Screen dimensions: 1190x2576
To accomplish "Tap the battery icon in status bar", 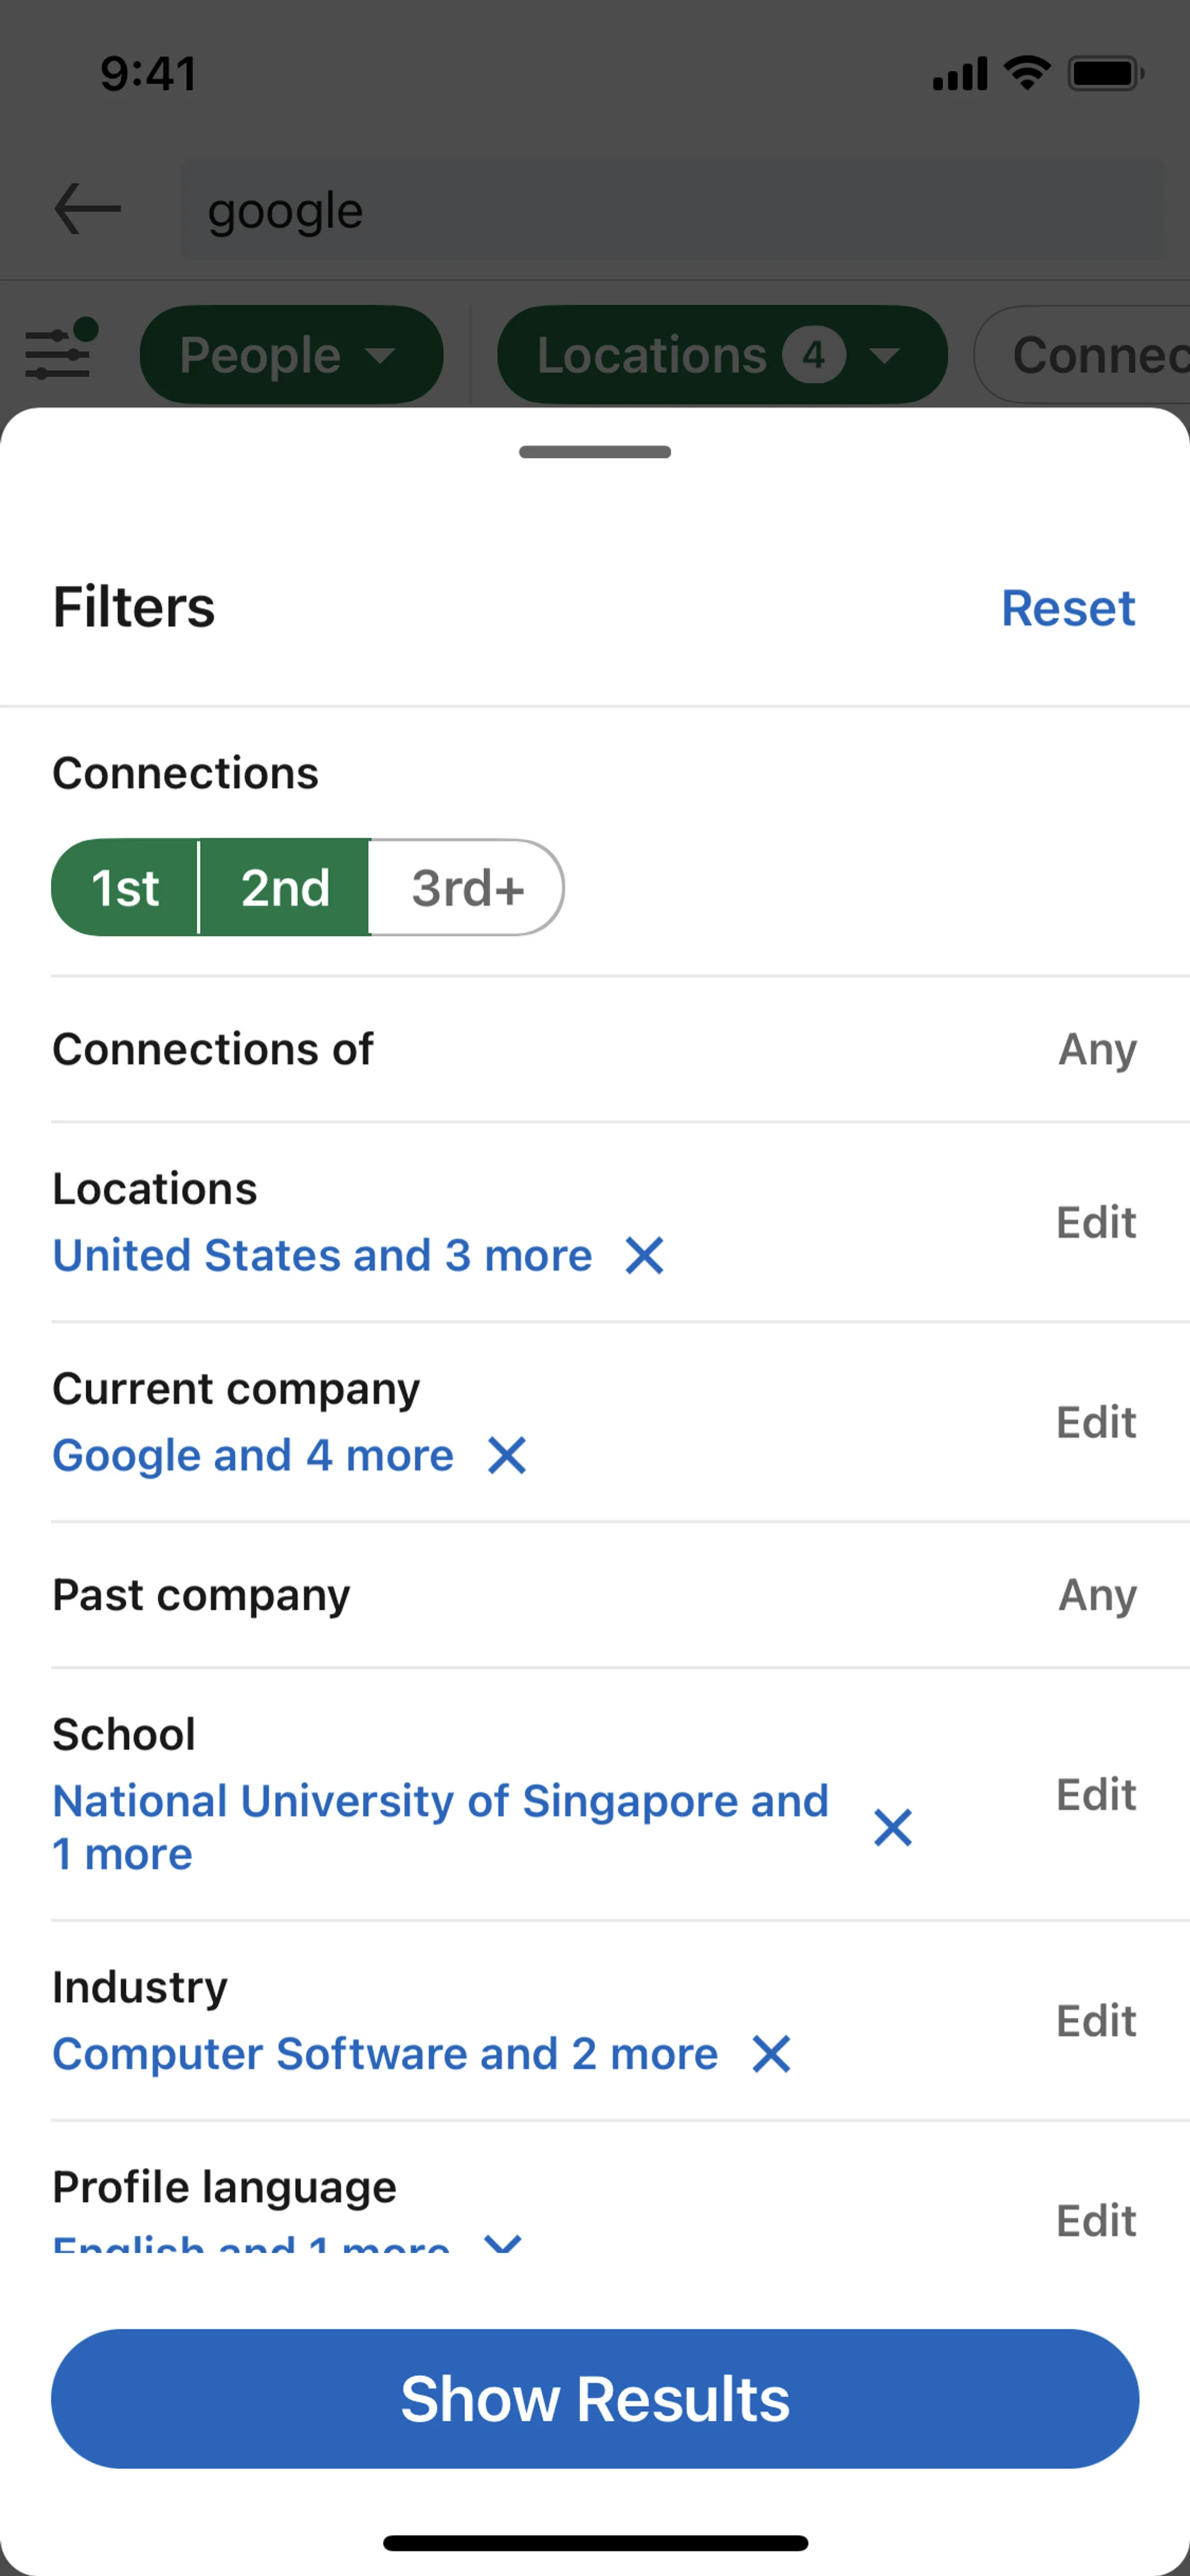I will click(1105, 74).
